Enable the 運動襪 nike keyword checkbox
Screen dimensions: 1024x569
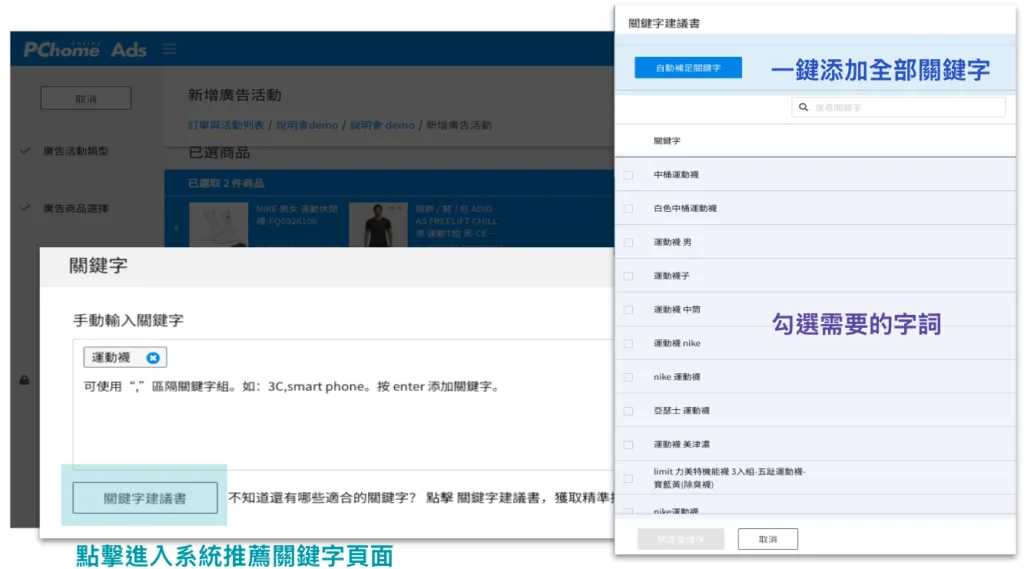[x=628, y=343]
